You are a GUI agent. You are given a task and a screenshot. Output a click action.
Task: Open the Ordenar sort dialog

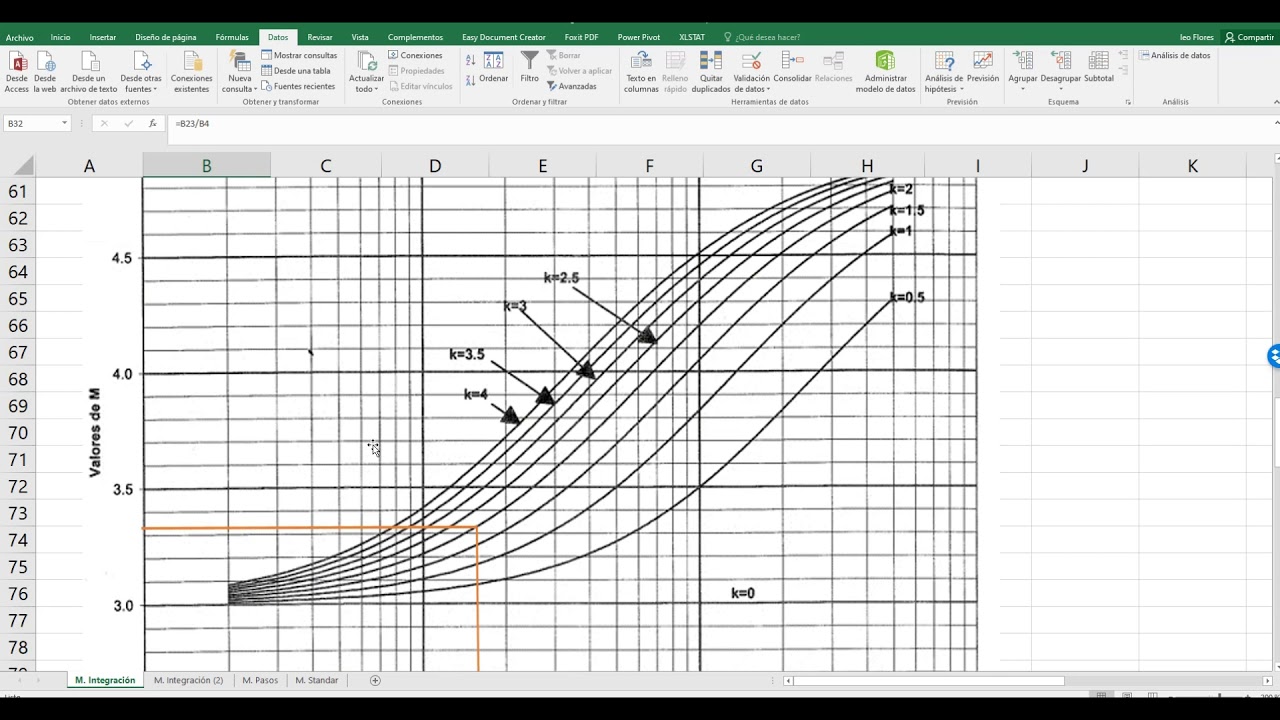[494, 67]
